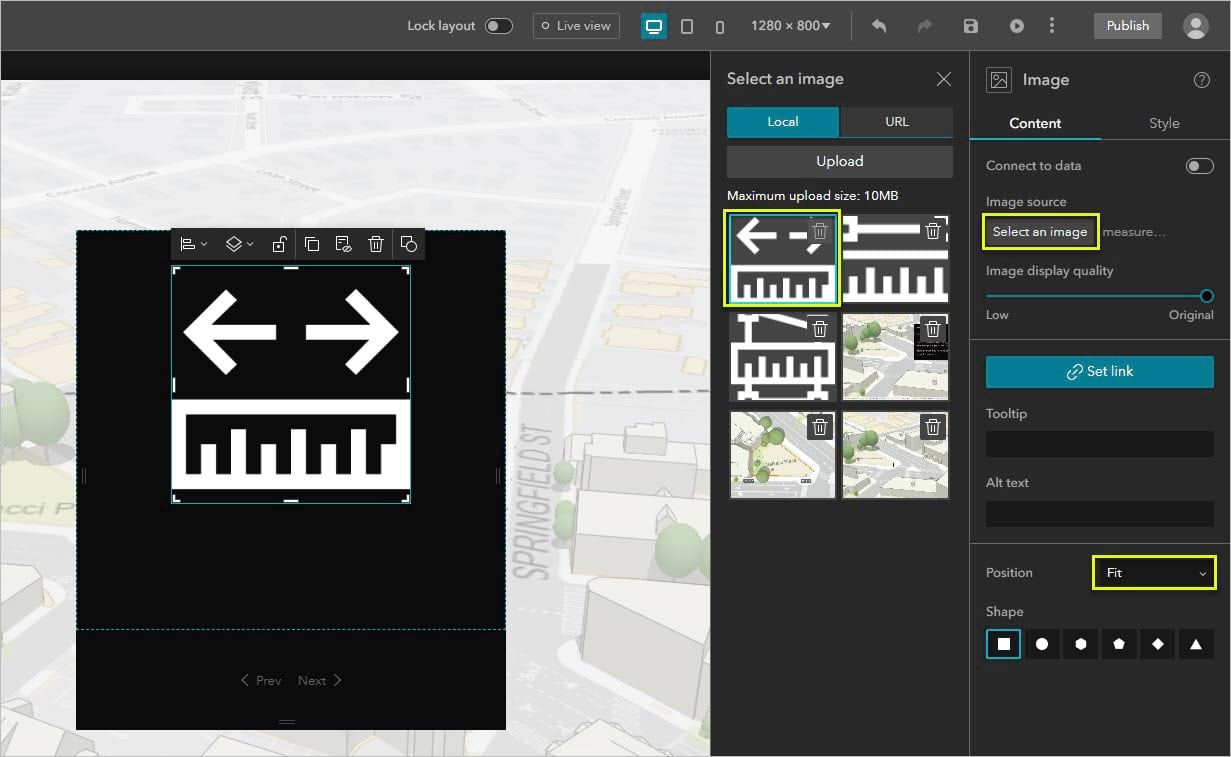Delete the widget via trash icon
Screen dimensions: 1231x757
coord(375,244)
